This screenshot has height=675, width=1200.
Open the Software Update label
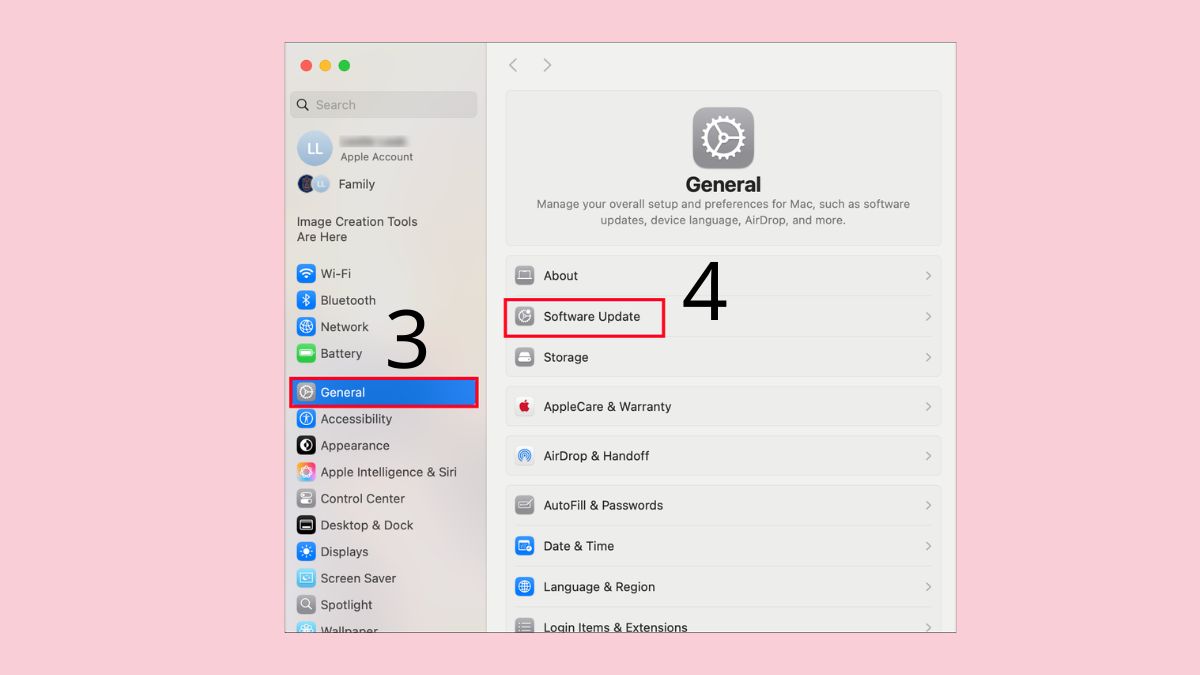(x=592, y=316)
